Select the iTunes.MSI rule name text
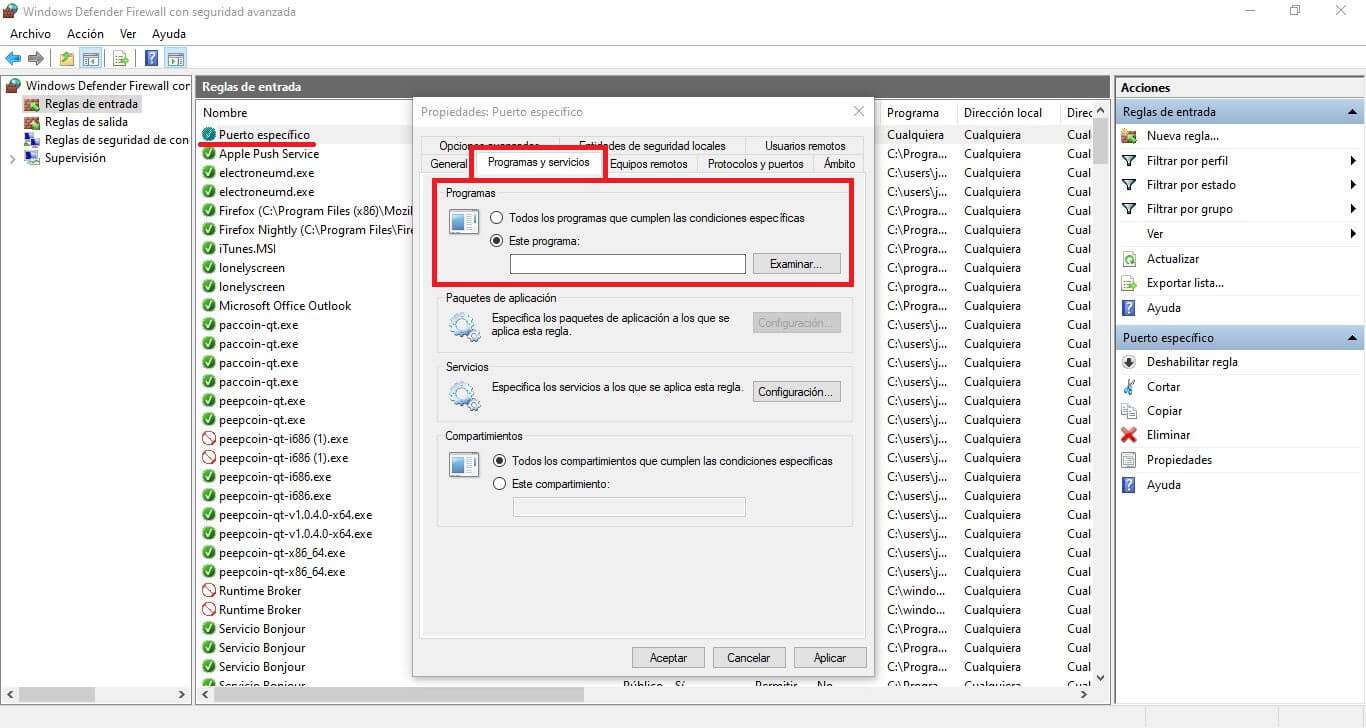Image resolution: width=1366 pixels, height=728 pixels. [x=247, y=249]
